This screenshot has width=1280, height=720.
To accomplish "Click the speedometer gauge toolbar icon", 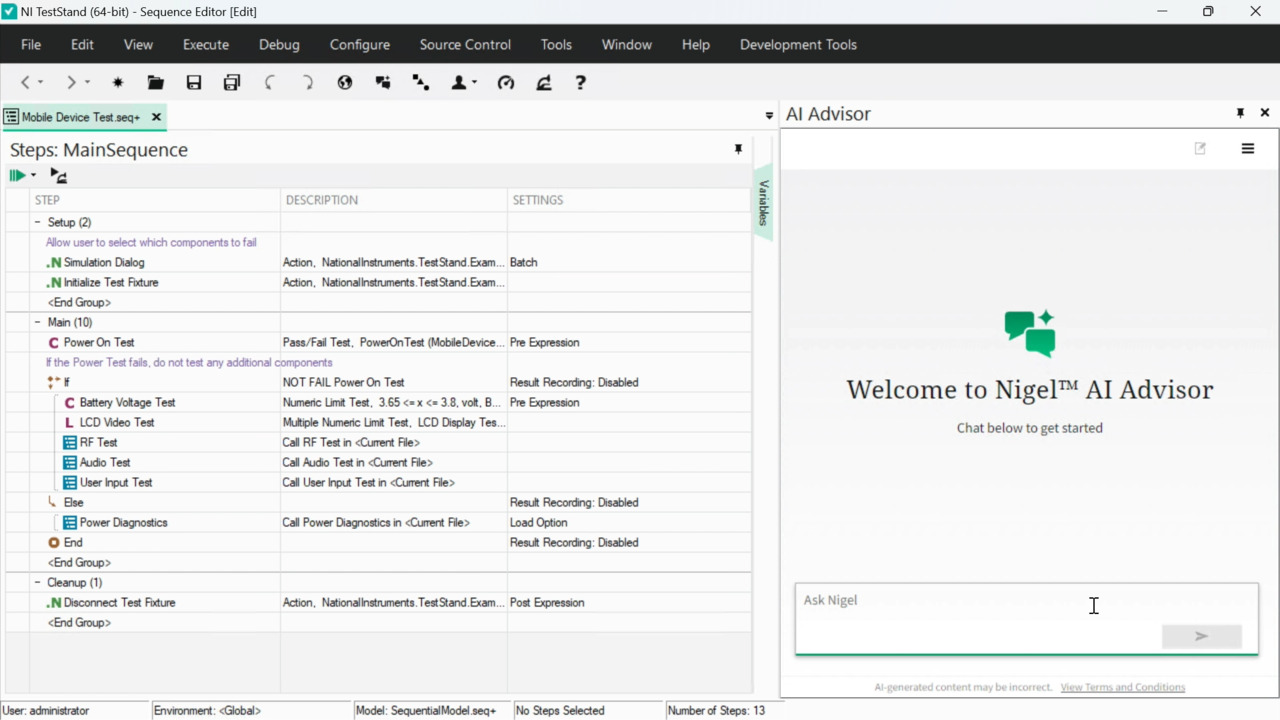I will 506,83.
